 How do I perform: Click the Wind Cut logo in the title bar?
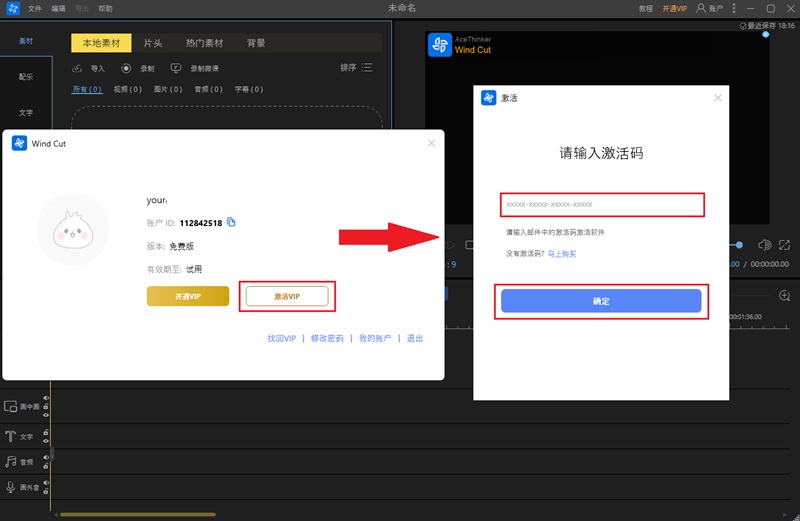tap(13, 8)
